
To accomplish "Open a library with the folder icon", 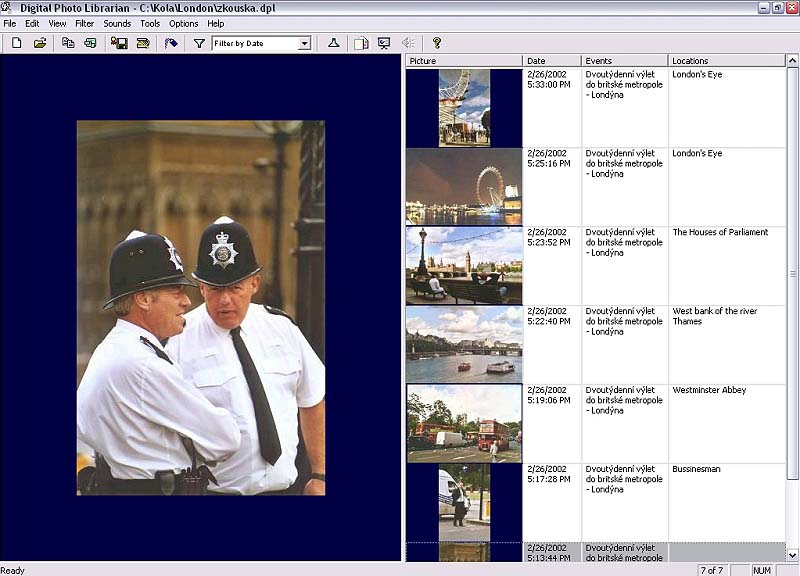I will click(40, 43).
